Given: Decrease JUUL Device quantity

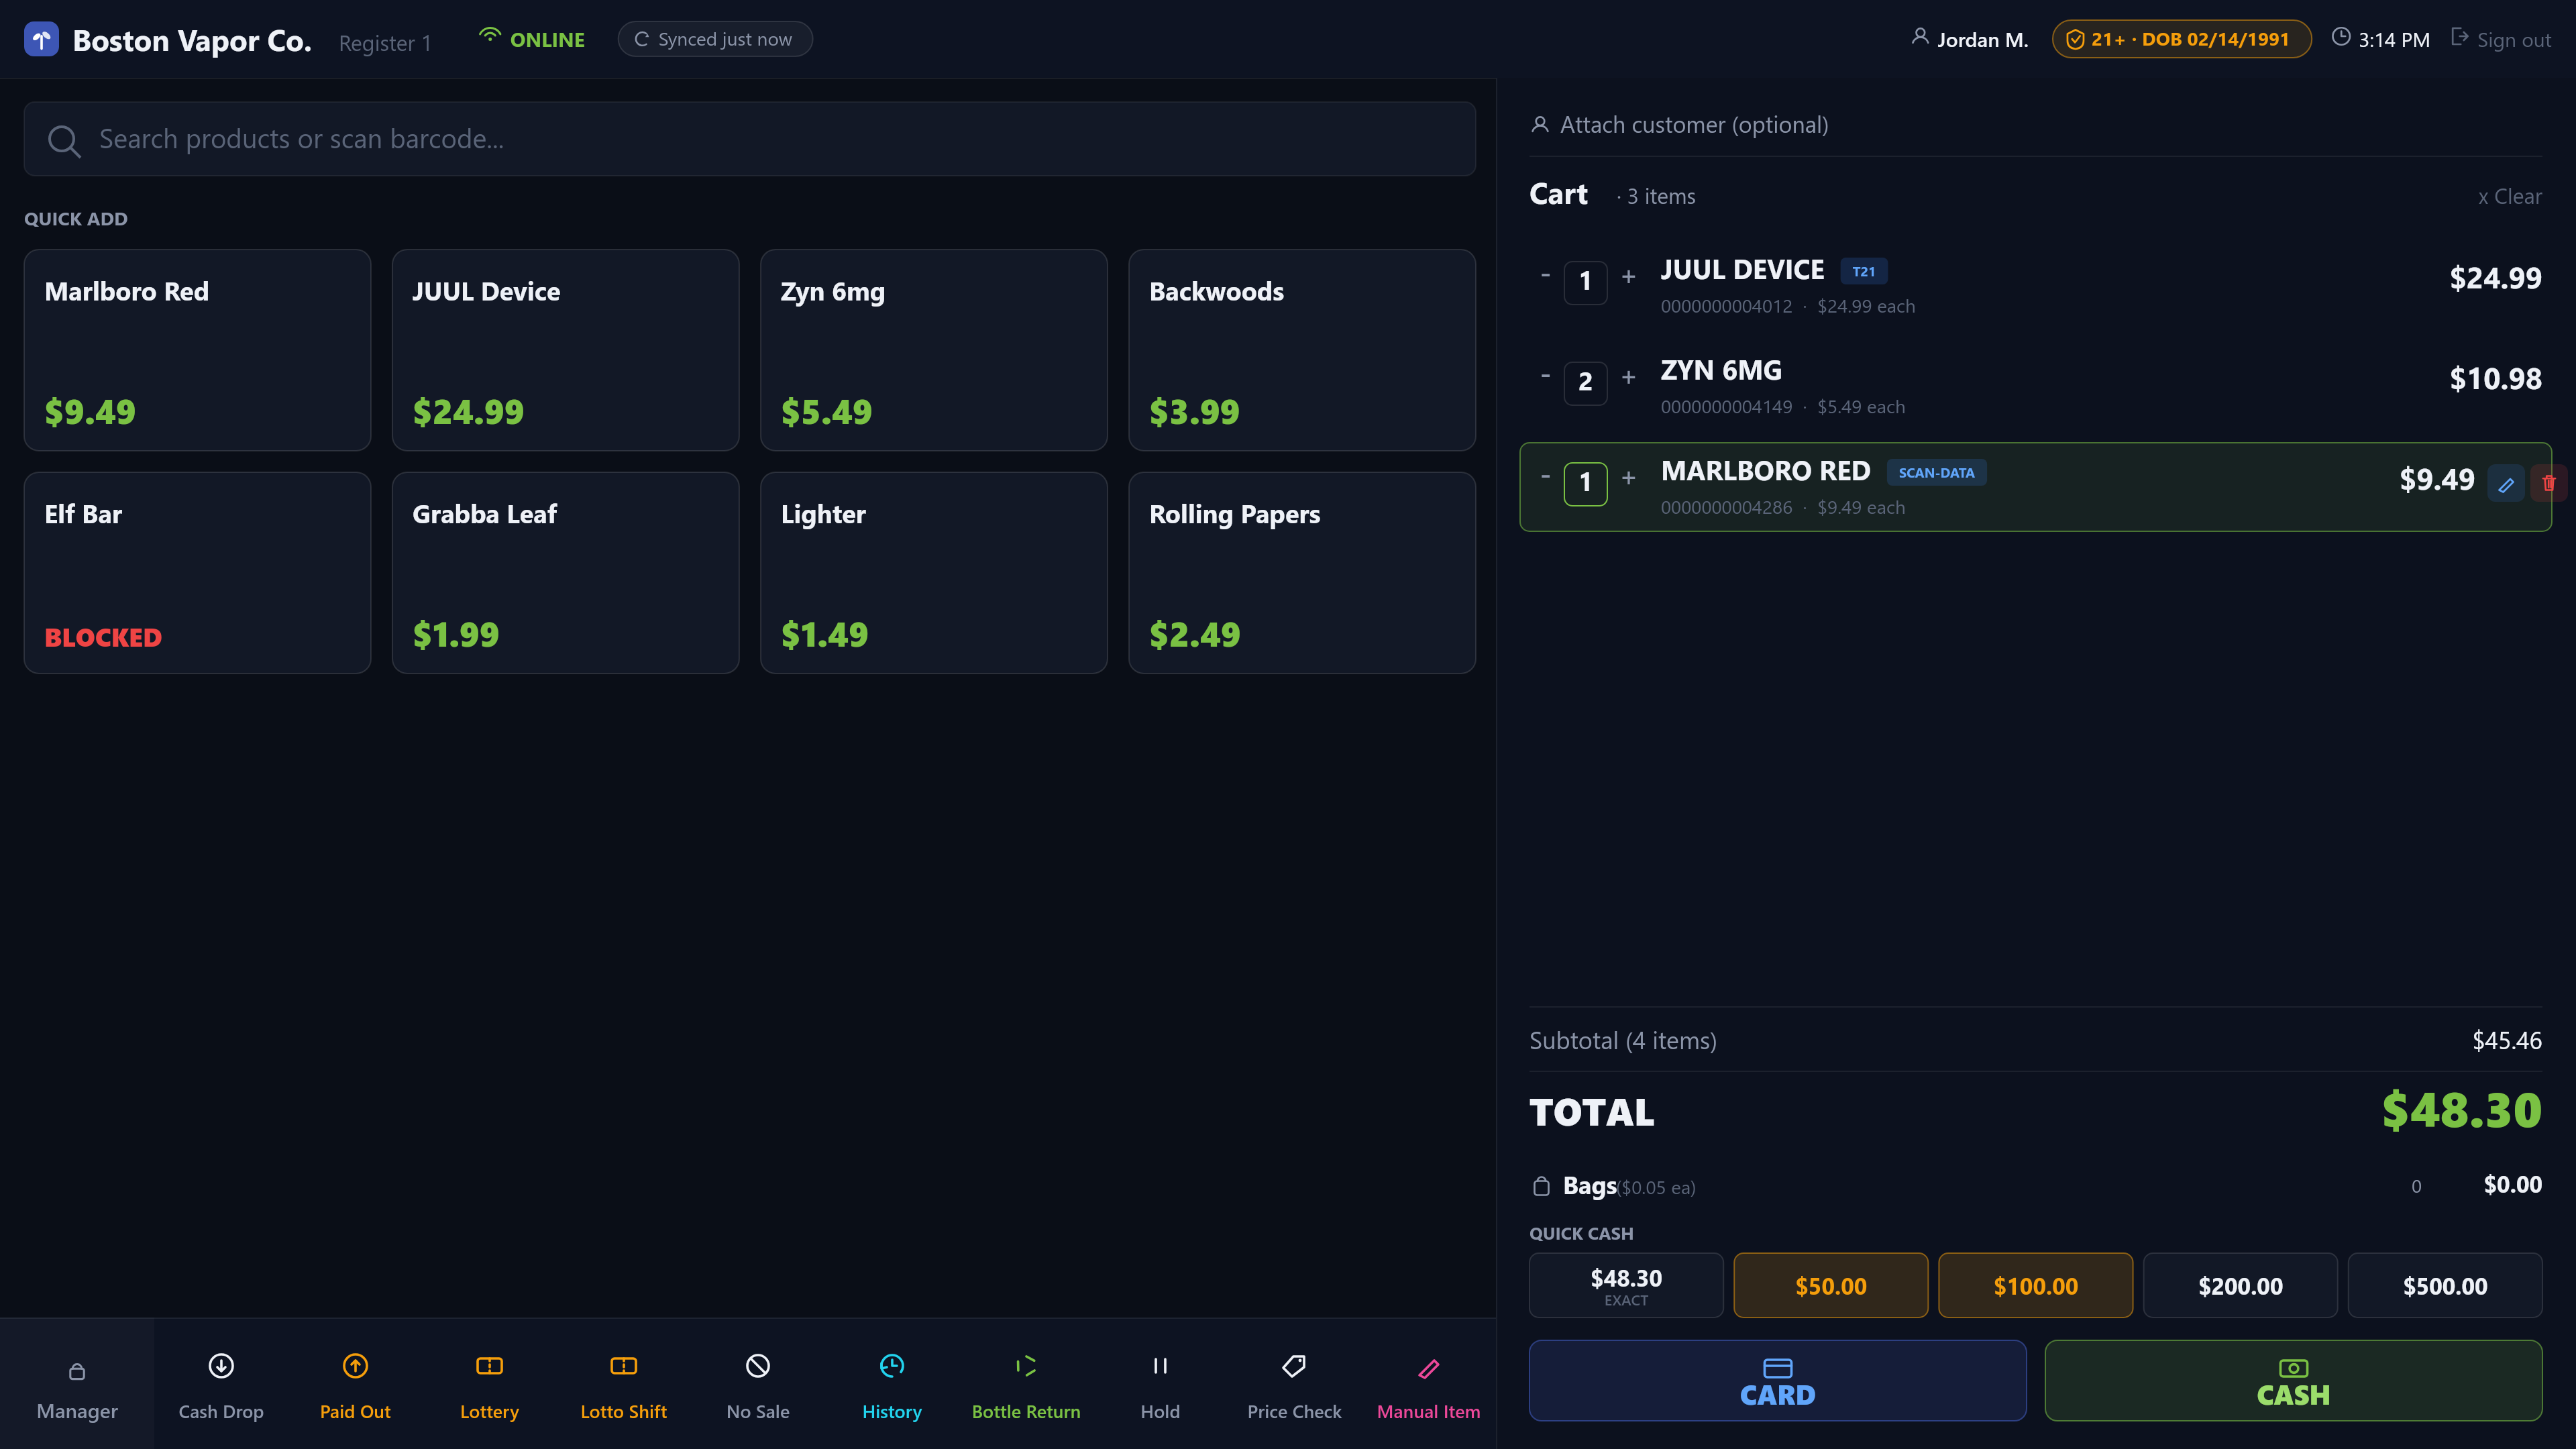Looking at the screenshot, I should tap(1545, 276).
